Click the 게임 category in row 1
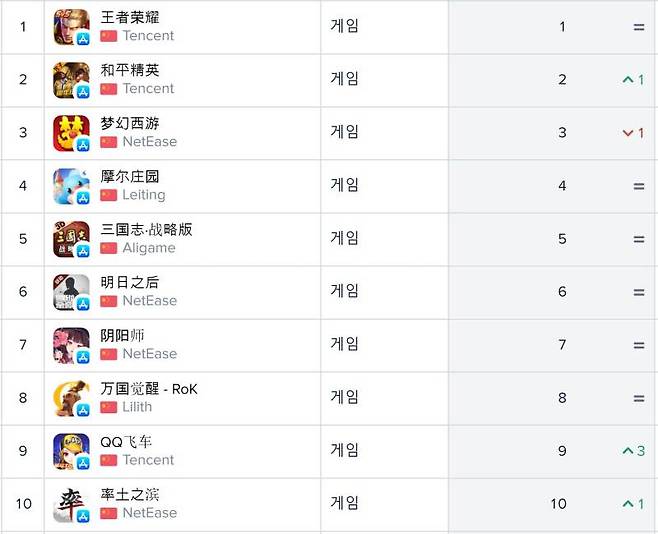 345,26
